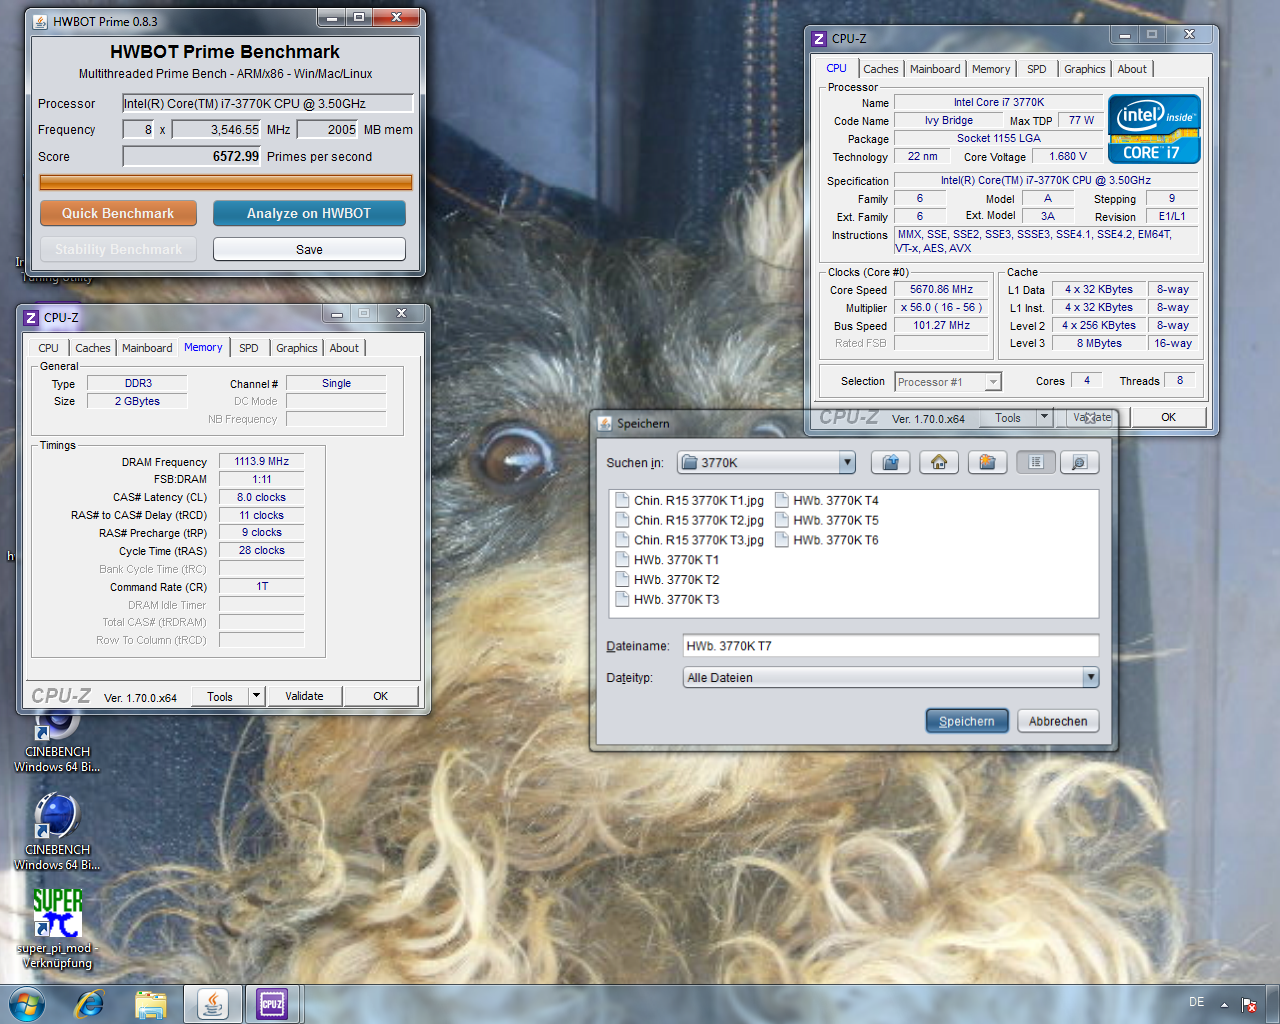Click the Dateiname text field
The image size is (1280, 1024).
tap(891, 646)
